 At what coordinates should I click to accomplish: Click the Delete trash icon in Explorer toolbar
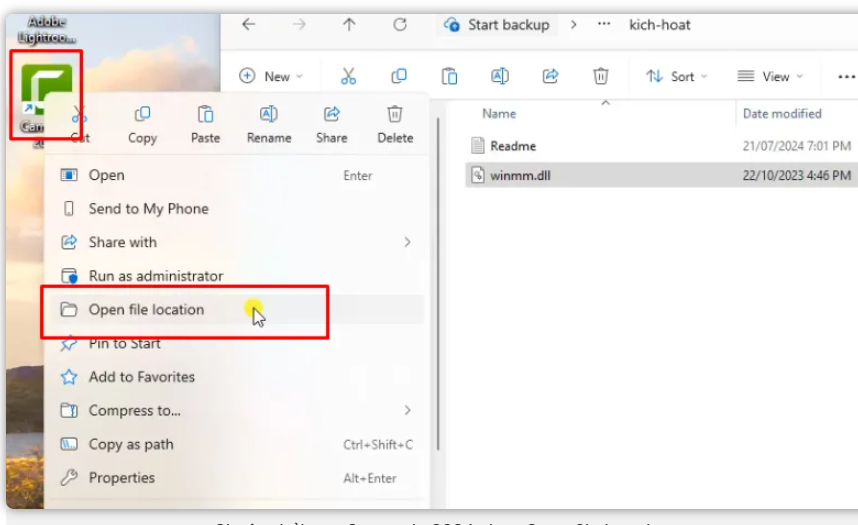point(600,76)
